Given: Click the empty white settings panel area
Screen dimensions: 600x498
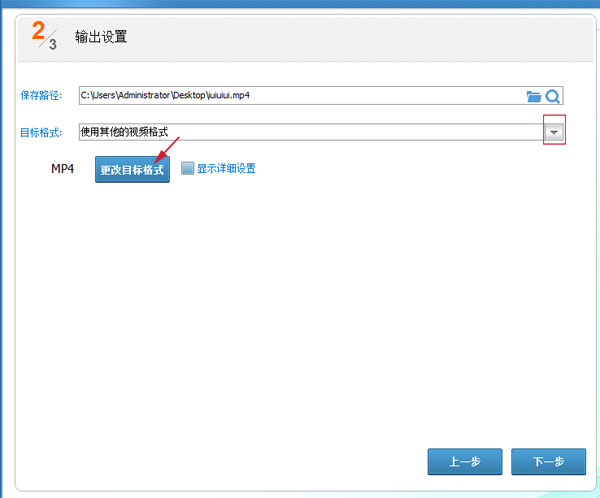Looking at the screenshot, I should [300, 320].
